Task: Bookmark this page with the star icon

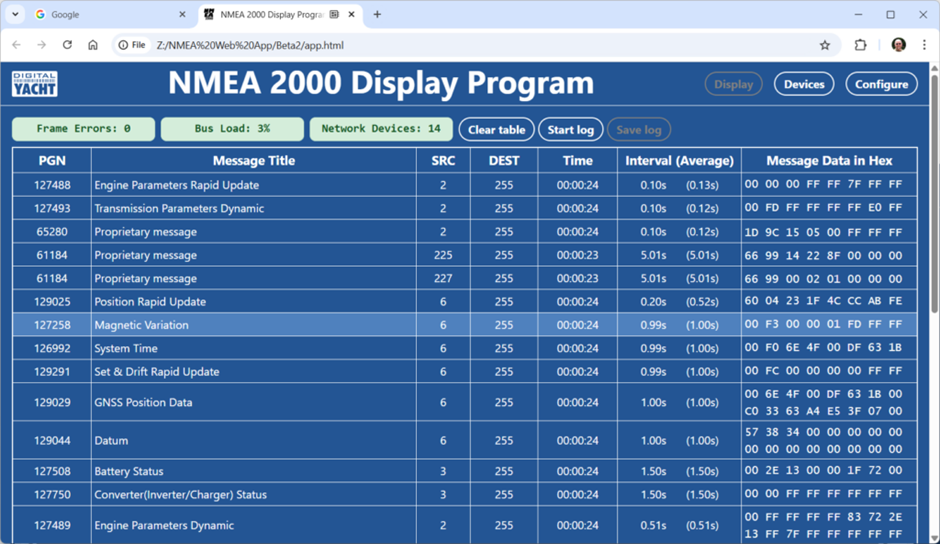Action: pyautogui.click(x=824, y=45)
